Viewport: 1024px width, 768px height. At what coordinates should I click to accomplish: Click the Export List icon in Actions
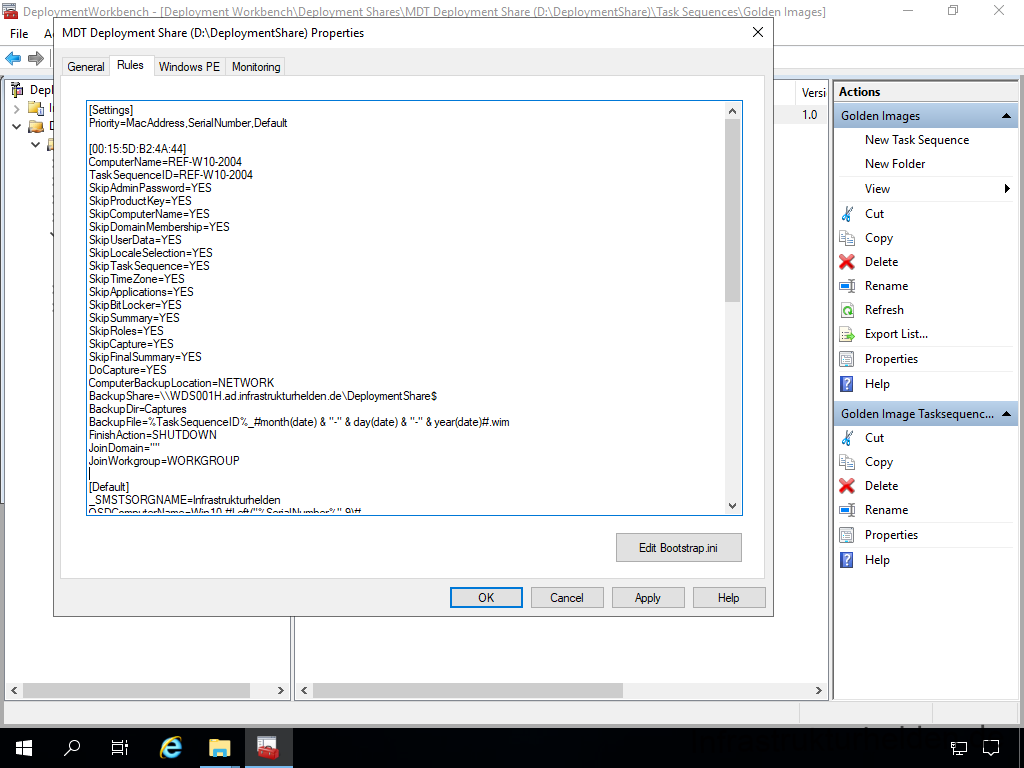pos(847,334)
